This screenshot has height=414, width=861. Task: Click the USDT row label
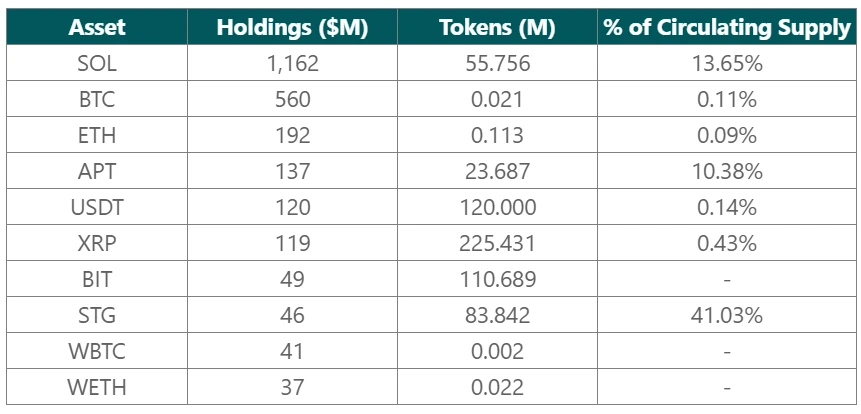(96, 207)
